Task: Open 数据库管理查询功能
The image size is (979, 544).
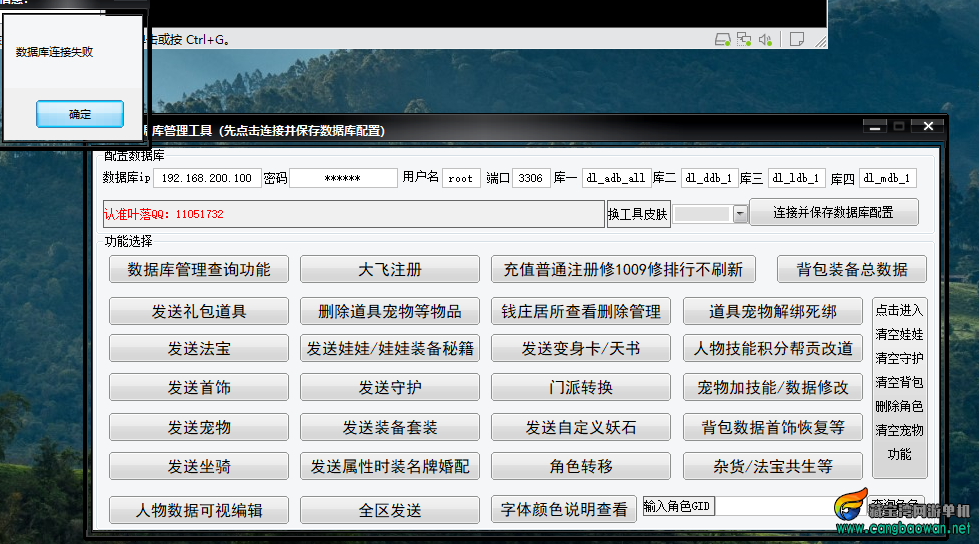Action: pyautogui.click(x=199, y=270)
